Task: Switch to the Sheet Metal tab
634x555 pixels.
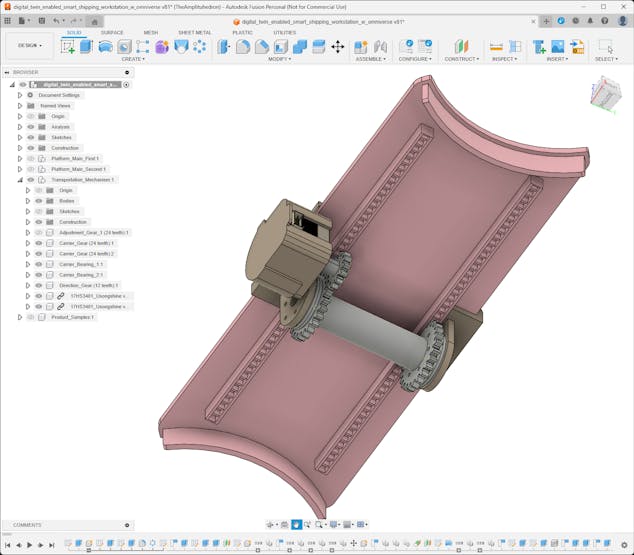Action: coord(195,32)
